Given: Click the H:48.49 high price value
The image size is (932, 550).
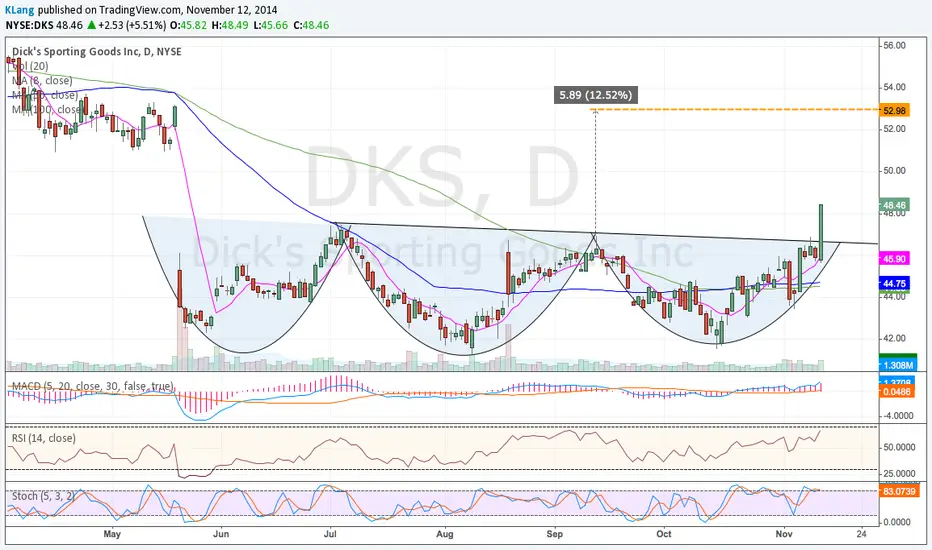Looking at the screenshot, I should click(x=230, y=25).
